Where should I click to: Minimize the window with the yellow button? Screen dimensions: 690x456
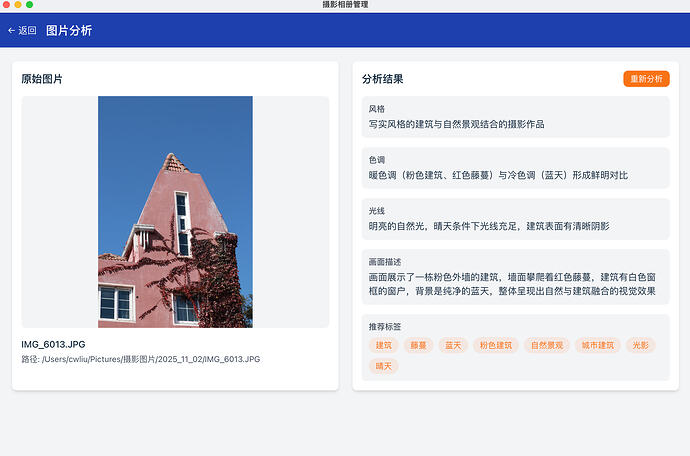(18, 4)
